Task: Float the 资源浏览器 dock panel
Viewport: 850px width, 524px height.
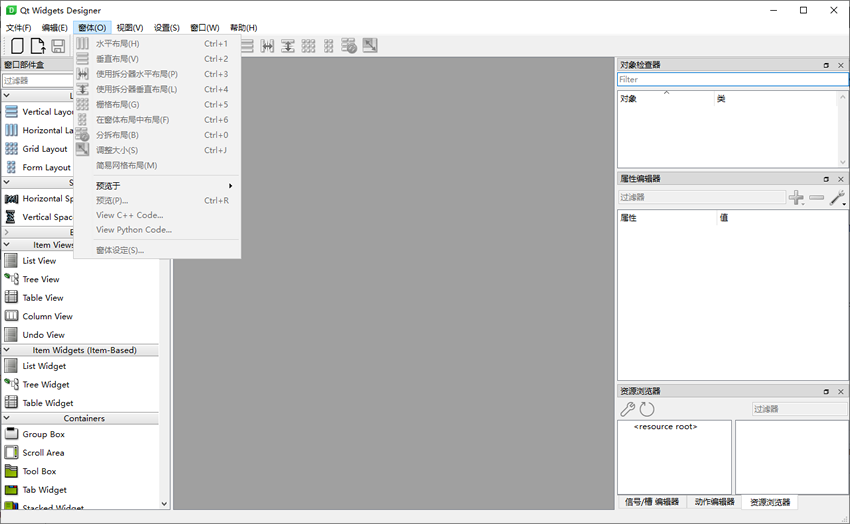Action: [x=826, y=391]
